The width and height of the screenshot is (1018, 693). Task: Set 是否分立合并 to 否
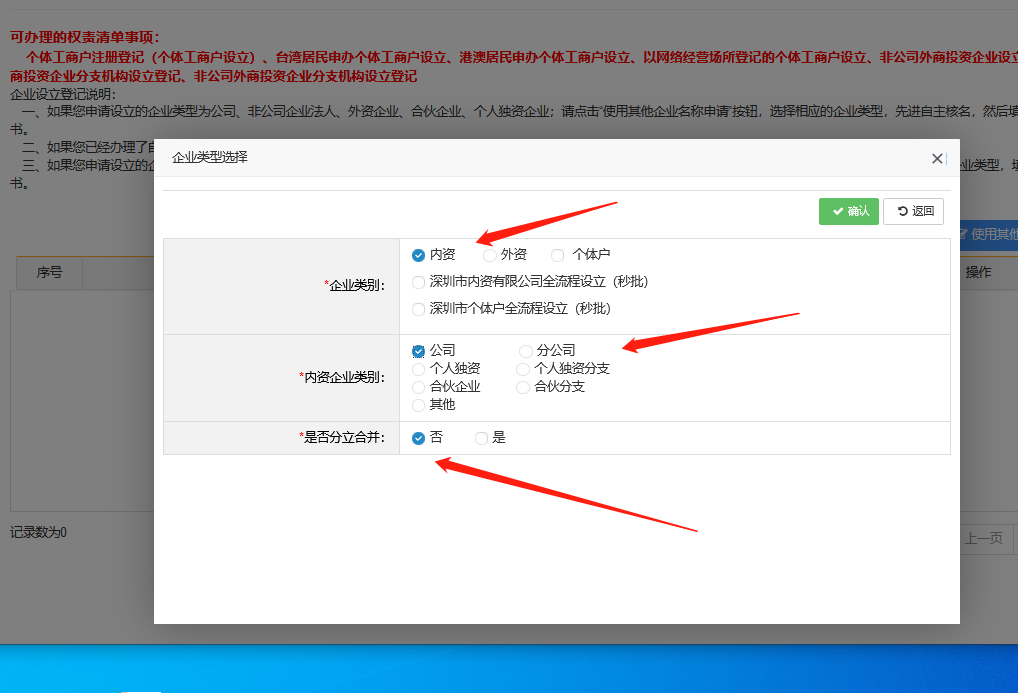(418, 438)
